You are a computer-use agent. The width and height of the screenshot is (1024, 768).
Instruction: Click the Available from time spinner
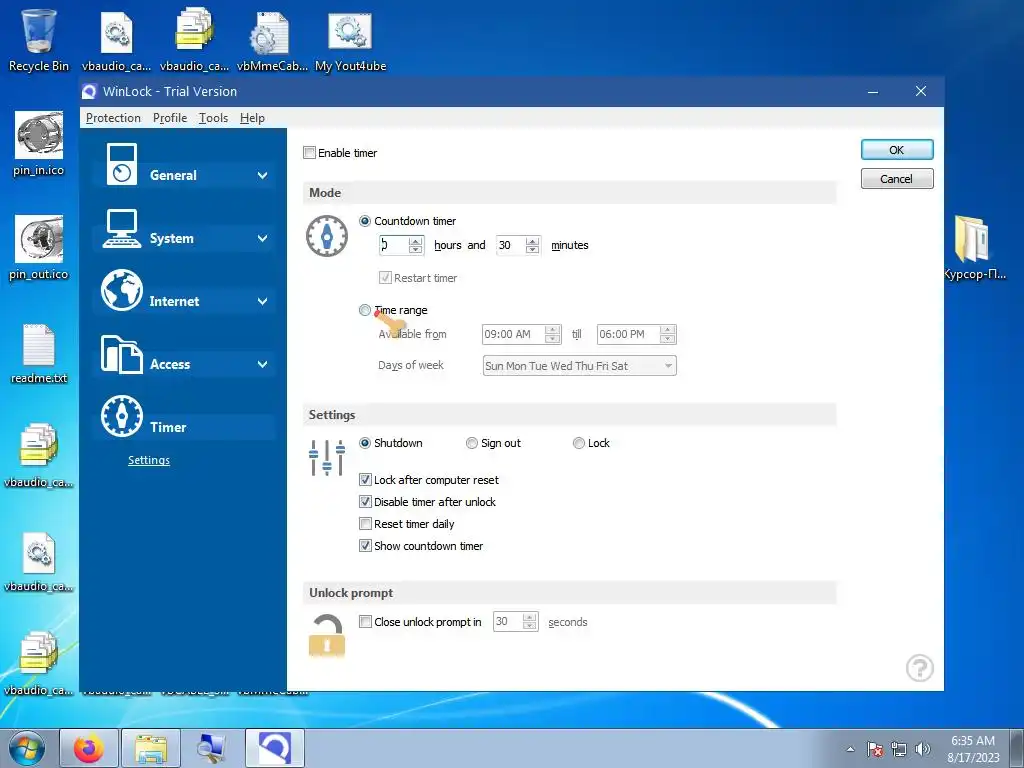pyautogui.click(x=552, y=334)
